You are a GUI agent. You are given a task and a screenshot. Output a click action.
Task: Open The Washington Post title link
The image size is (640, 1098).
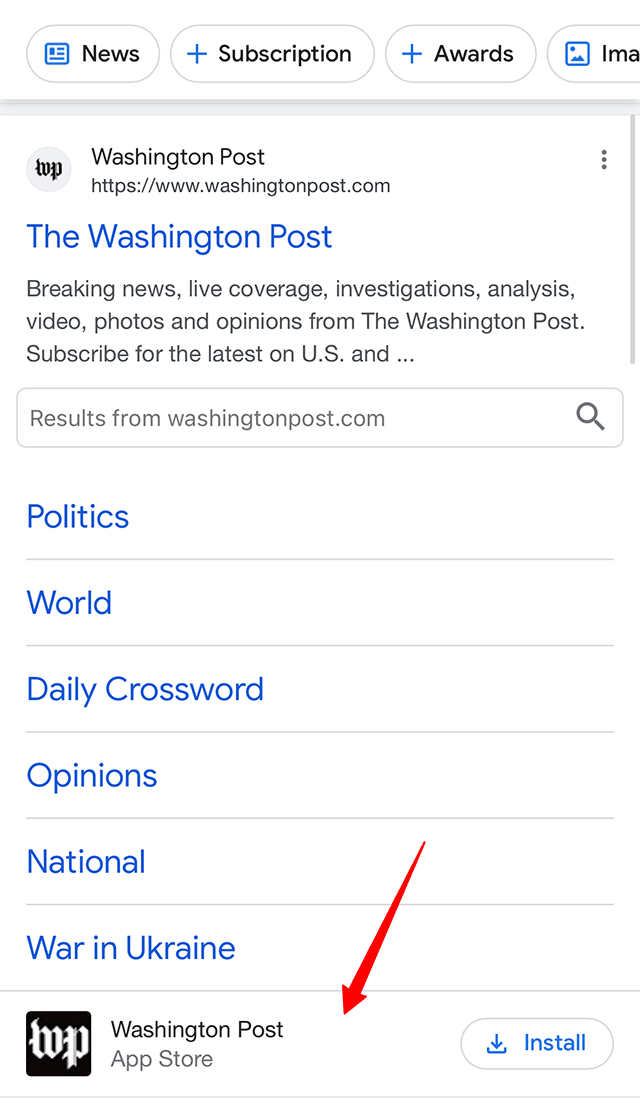click(179, 237)
